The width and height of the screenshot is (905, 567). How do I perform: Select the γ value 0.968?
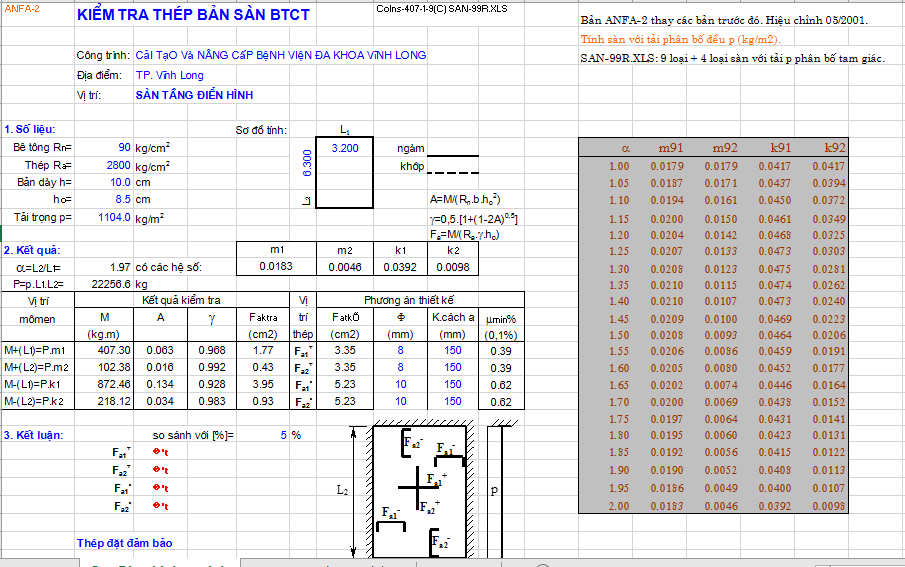click(212, 350)
